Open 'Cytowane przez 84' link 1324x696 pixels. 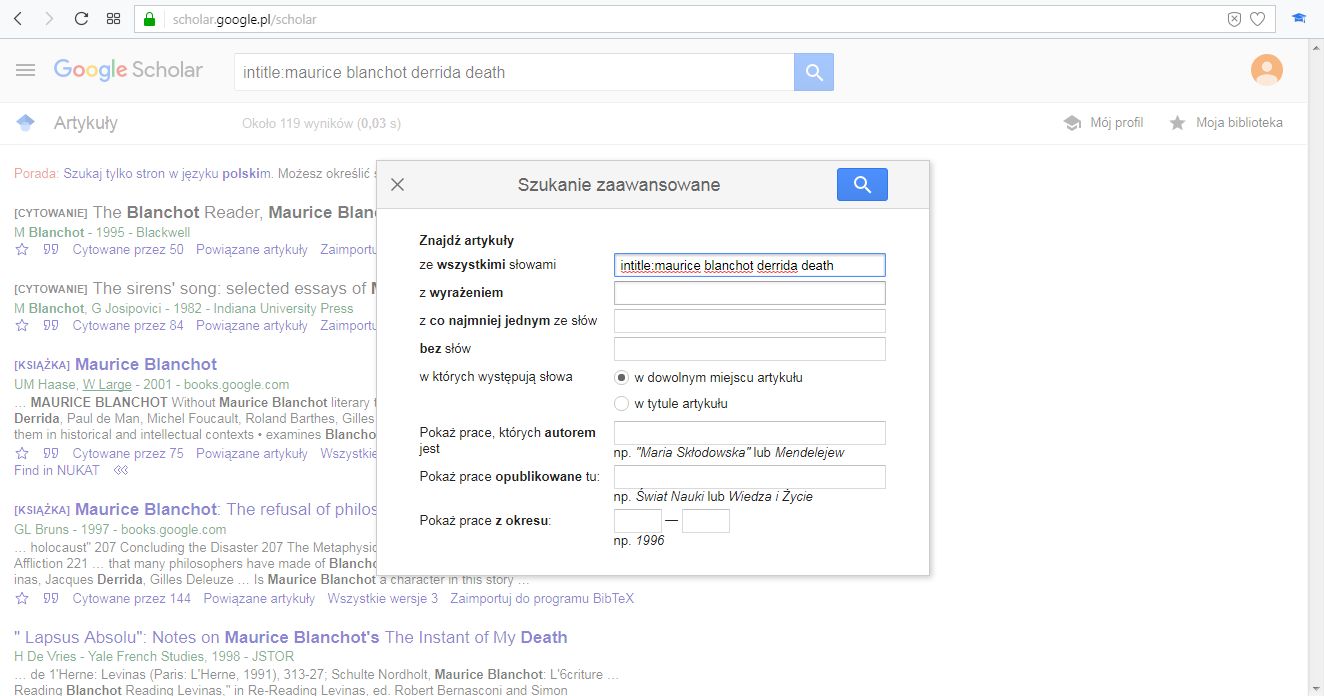[128, 325]
